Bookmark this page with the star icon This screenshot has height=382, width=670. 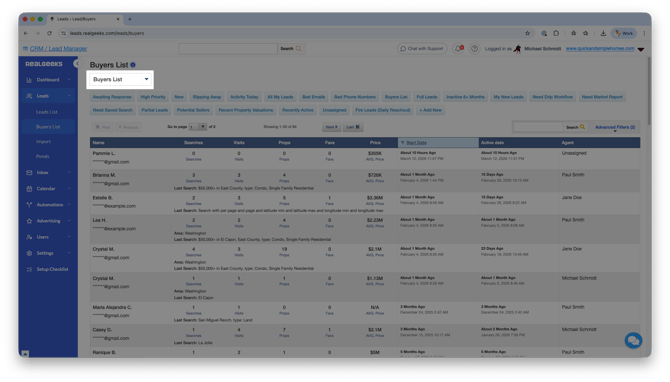[527, 33]
